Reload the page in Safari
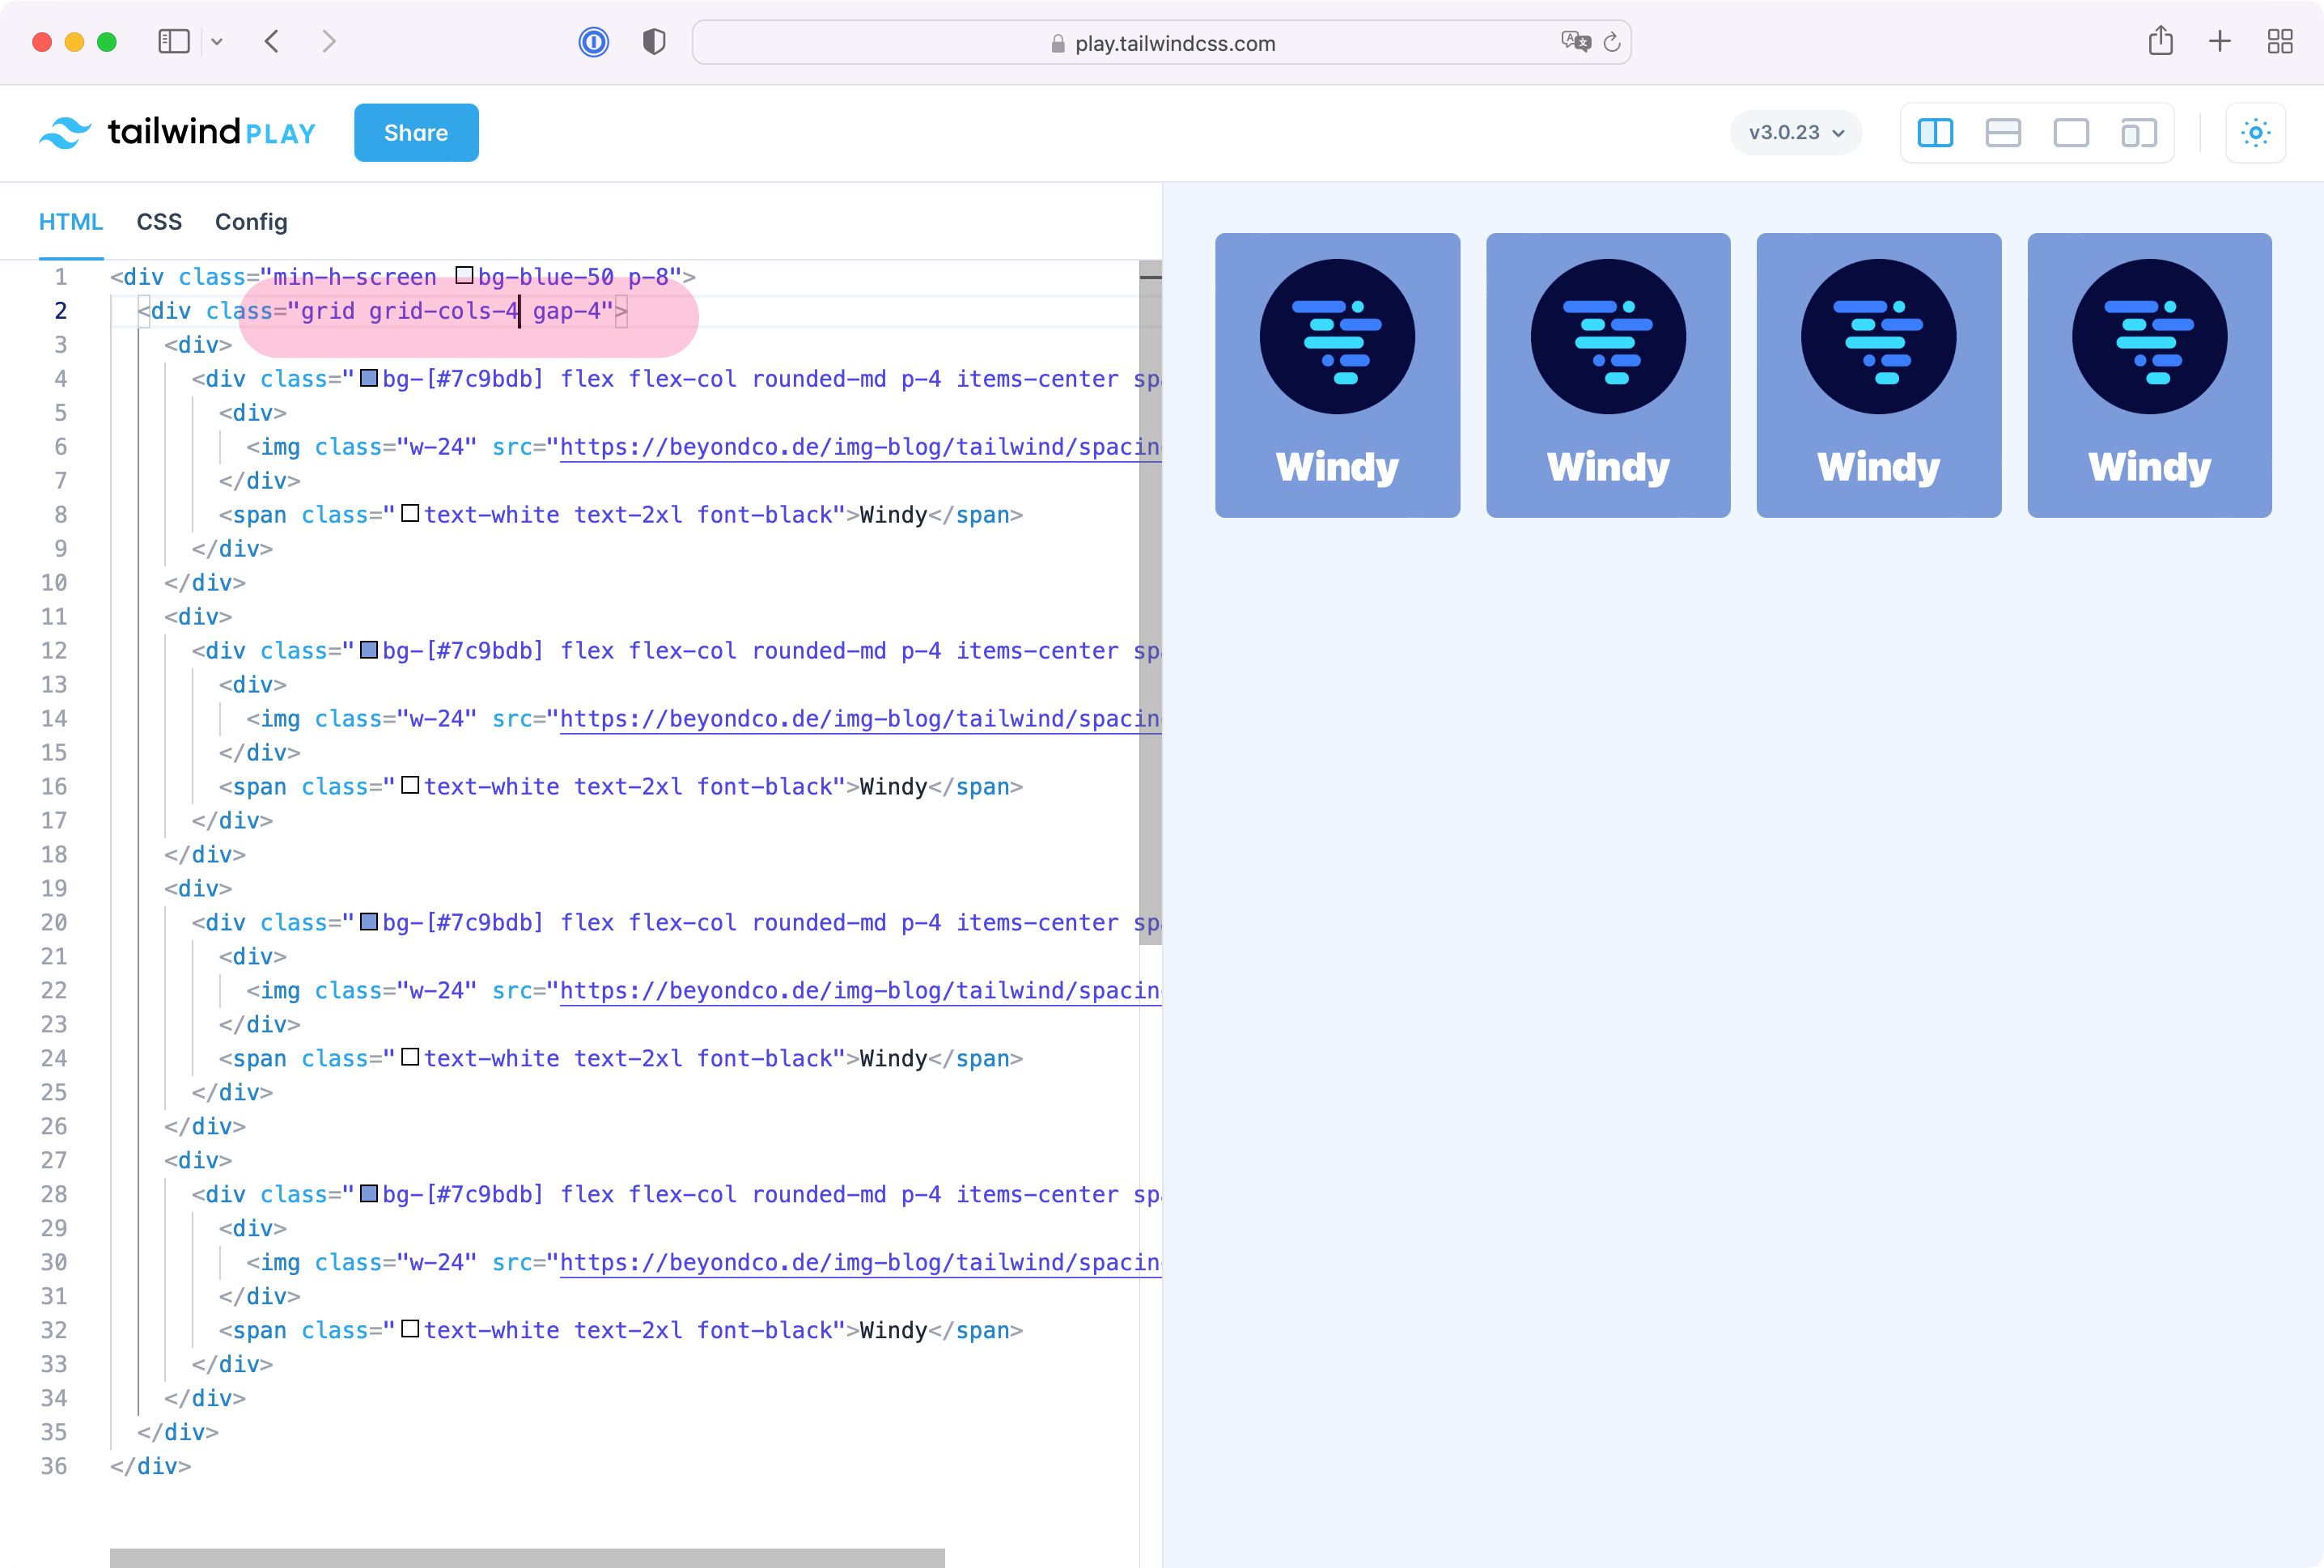The width and height of the screenshot is (2324, 1568). pos(1610,42)
